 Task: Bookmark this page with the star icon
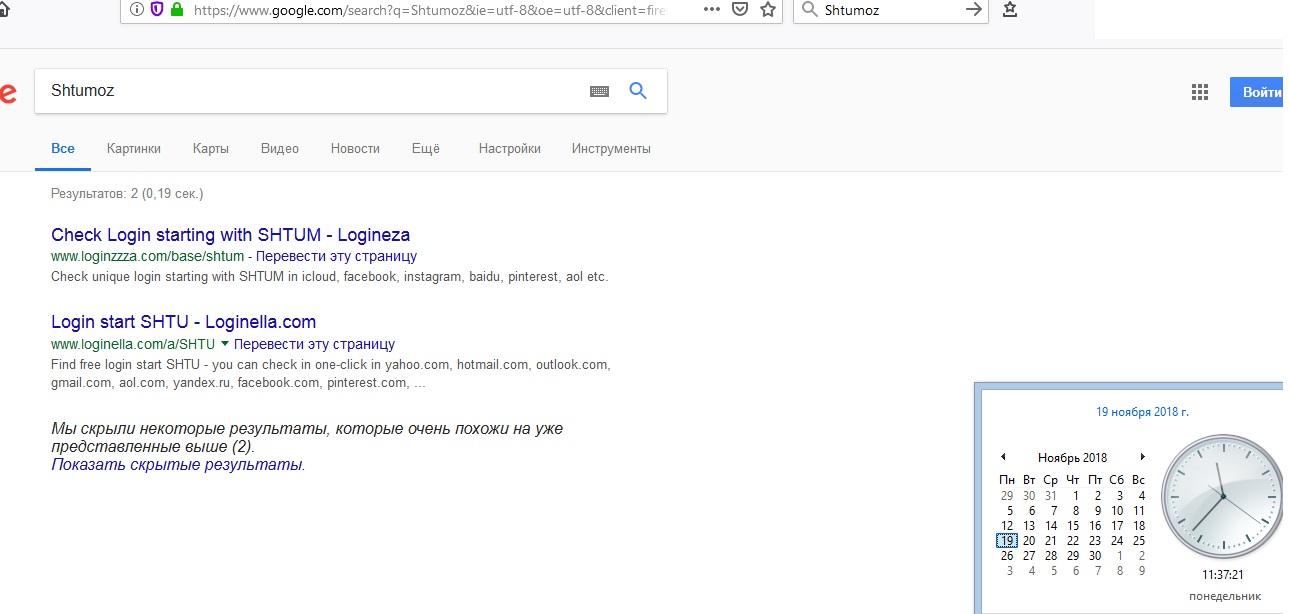click(768, 10)
